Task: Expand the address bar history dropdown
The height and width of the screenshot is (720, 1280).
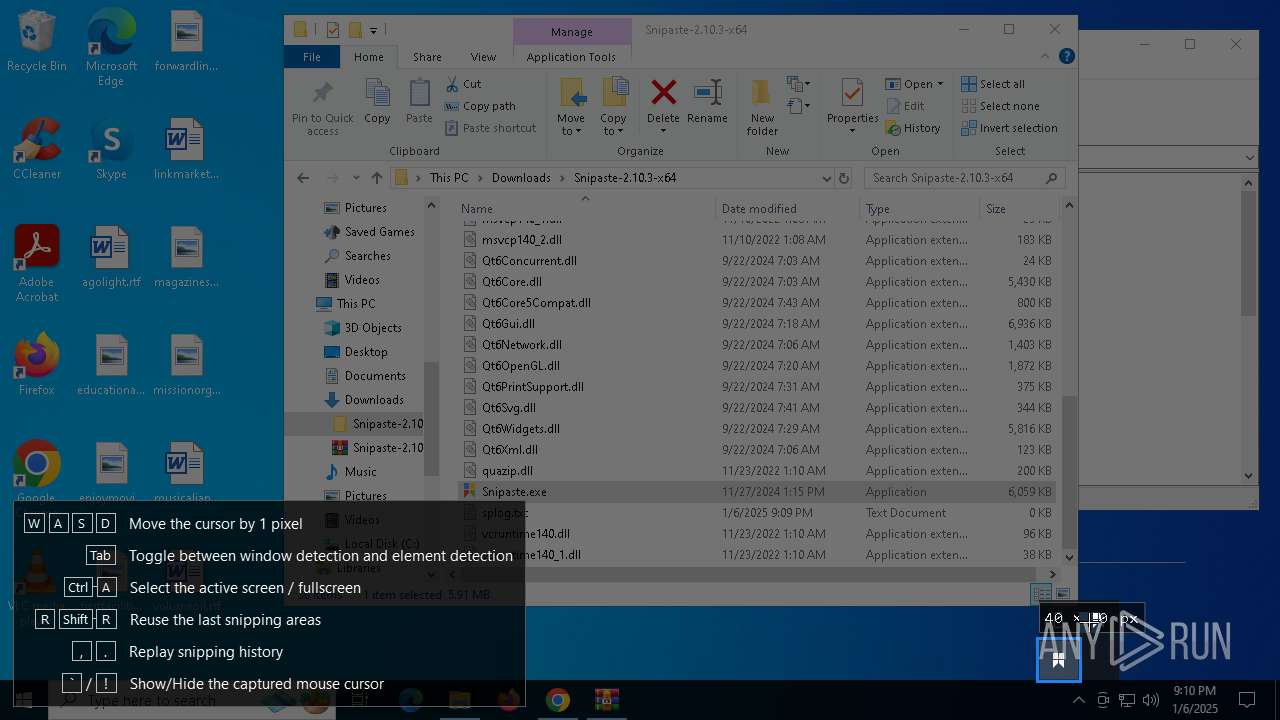Action: coord(826,178)
